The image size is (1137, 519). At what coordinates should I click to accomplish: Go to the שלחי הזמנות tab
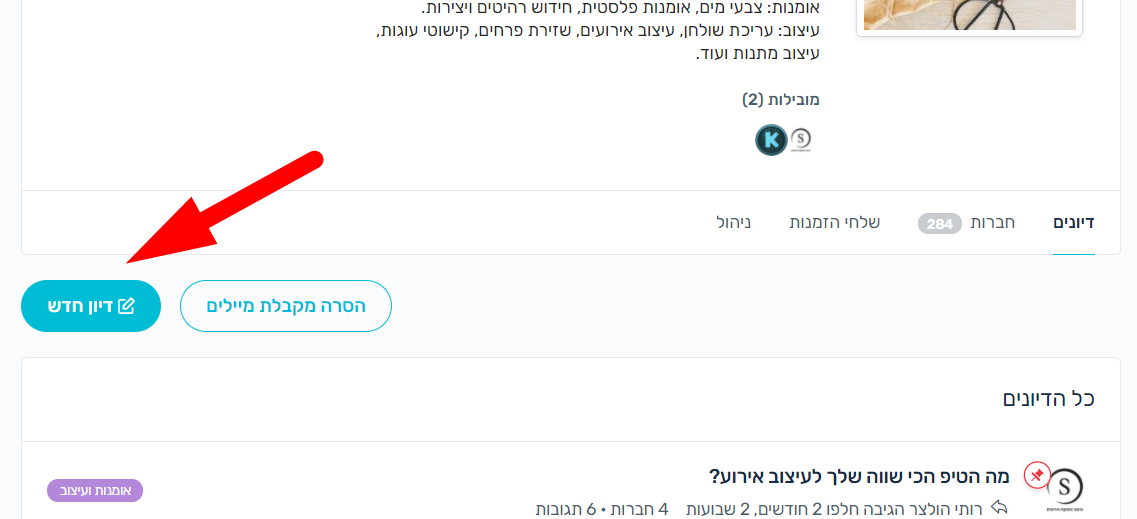835,222
